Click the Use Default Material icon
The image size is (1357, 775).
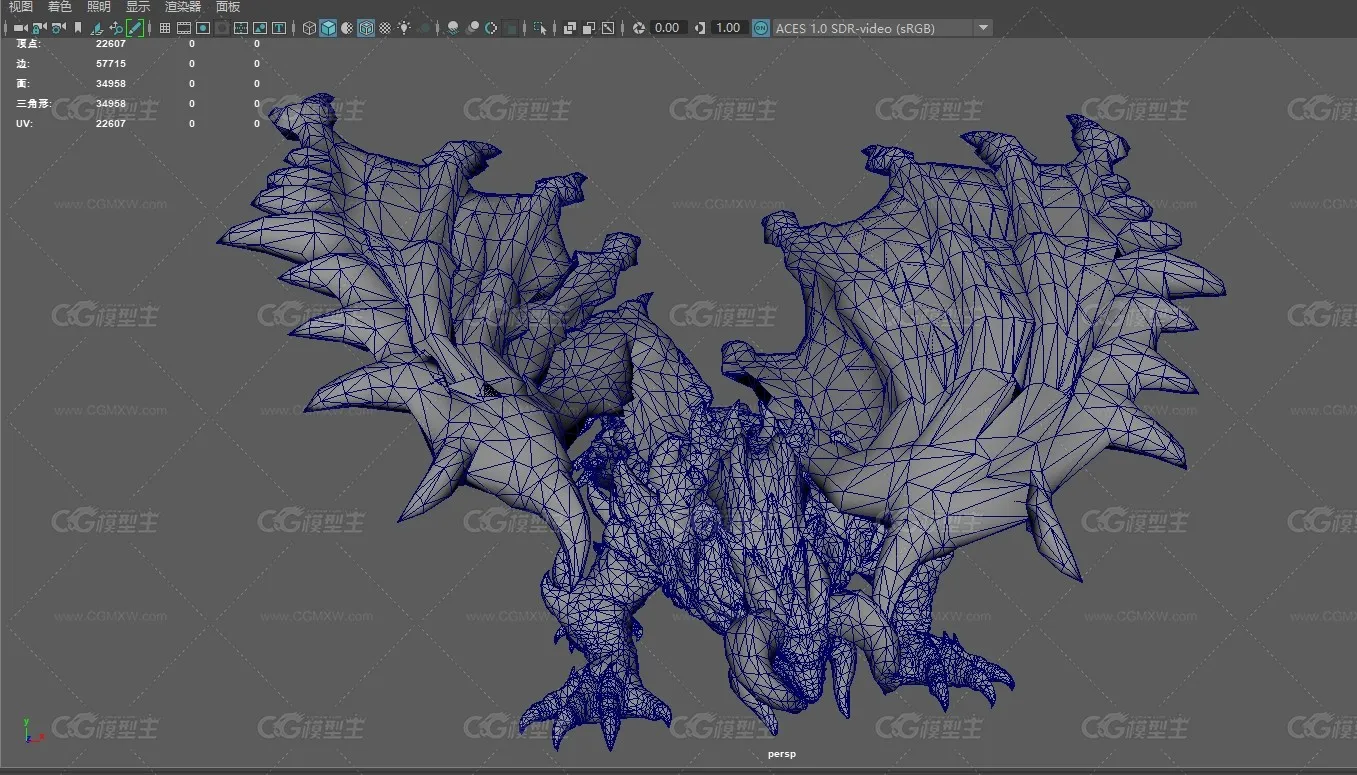(347, 28)
